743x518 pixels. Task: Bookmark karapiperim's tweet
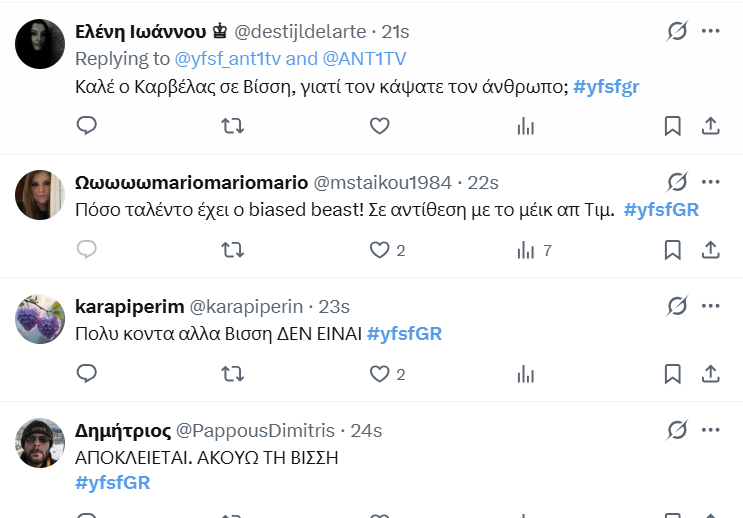tap(673, 374)
